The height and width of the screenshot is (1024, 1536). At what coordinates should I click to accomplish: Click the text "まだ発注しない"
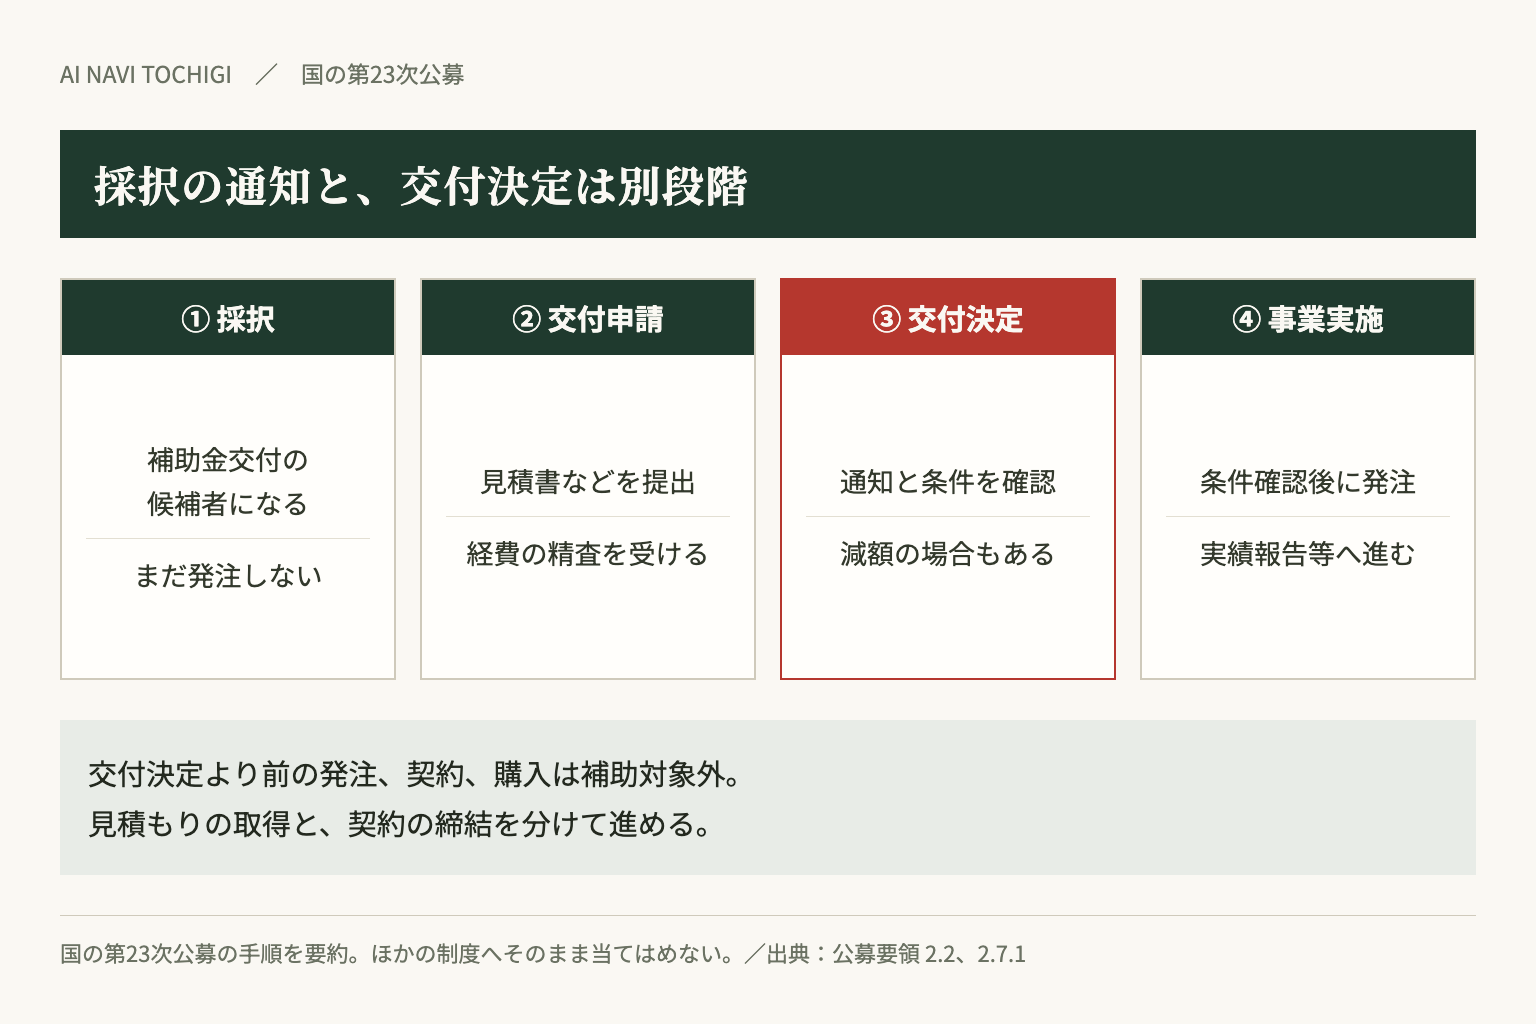click(x=228, y=576)
